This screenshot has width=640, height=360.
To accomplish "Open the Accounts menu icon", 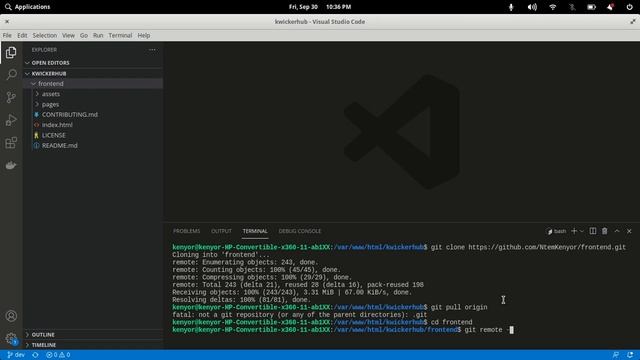I will (11, 316).
